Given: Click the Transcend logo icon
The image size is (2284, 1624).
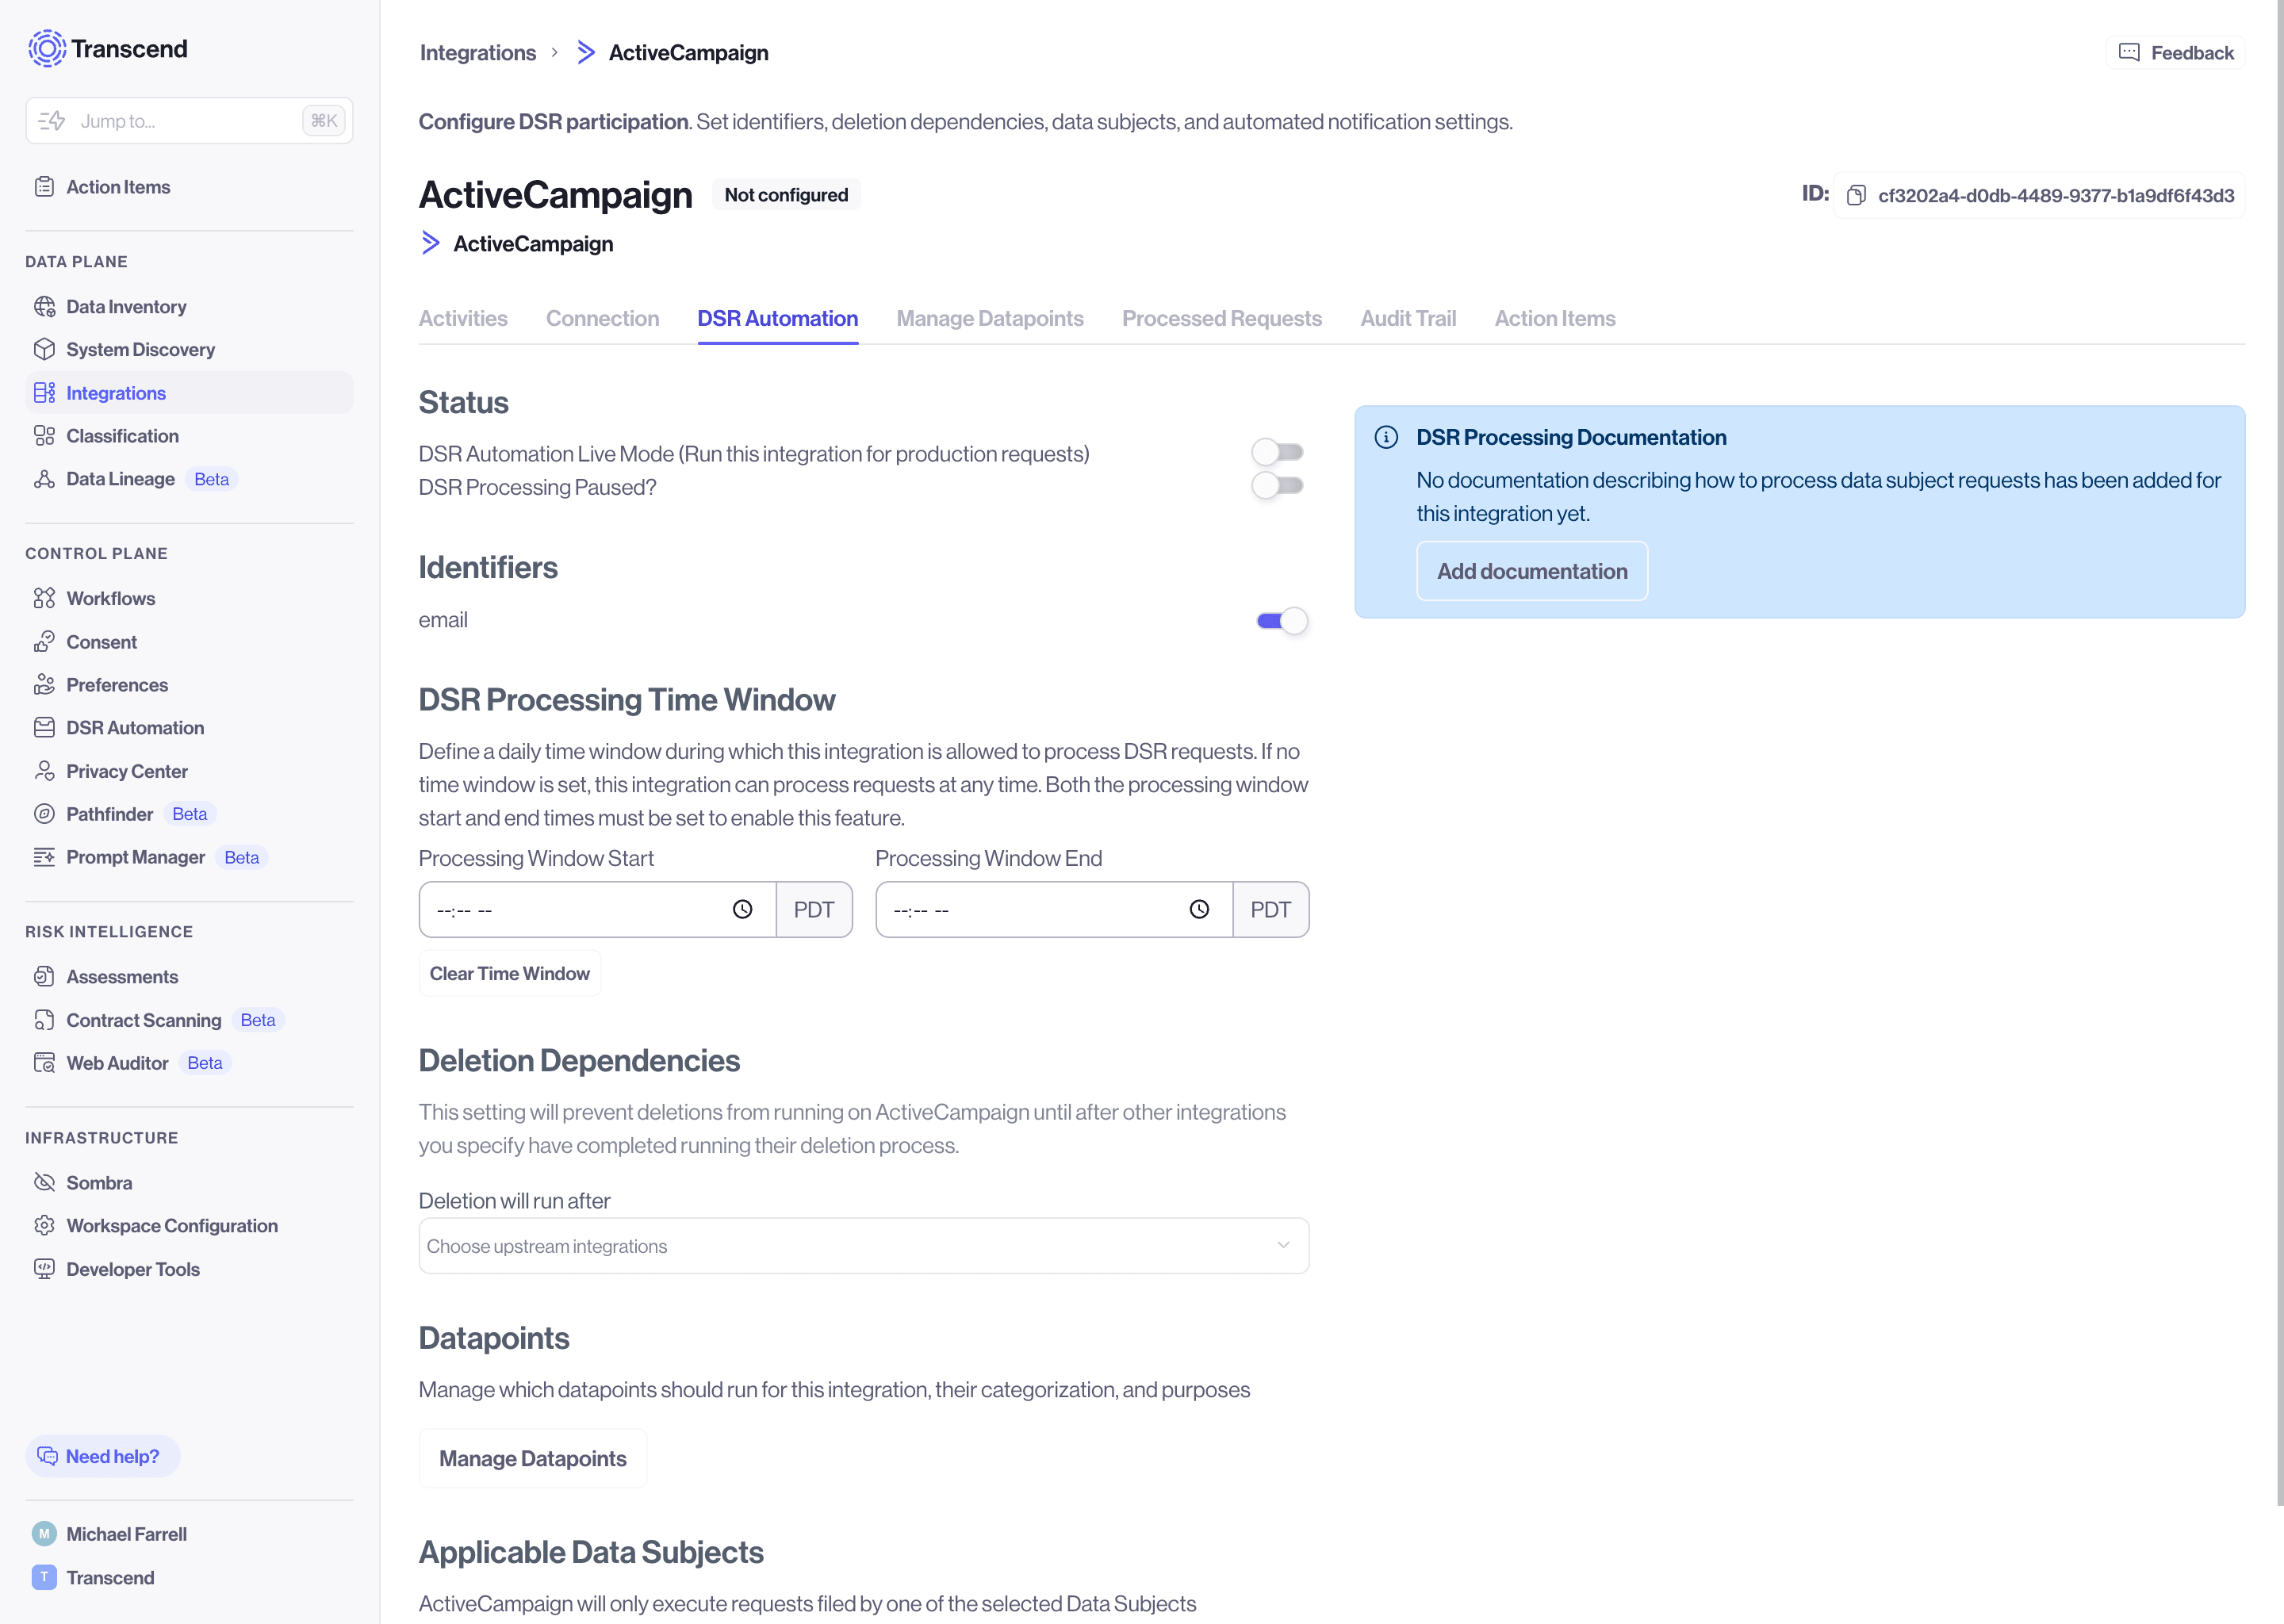Looking at the screenshot, I should click(x=47, y=48).
